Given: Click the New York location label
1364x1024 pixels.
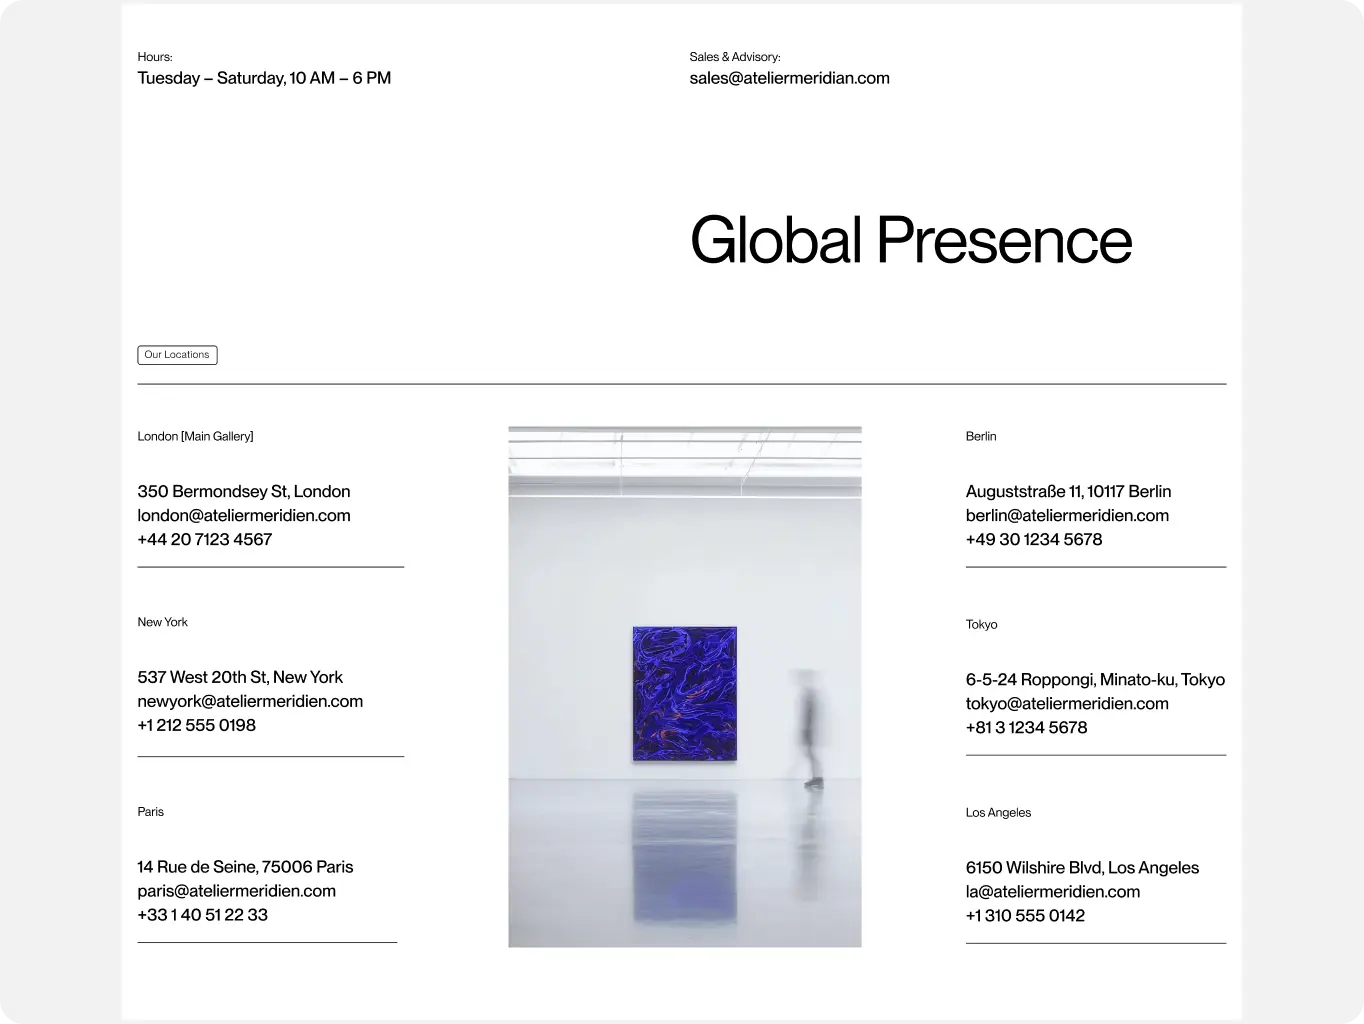Looking at the screenshot, I should 162,622.
